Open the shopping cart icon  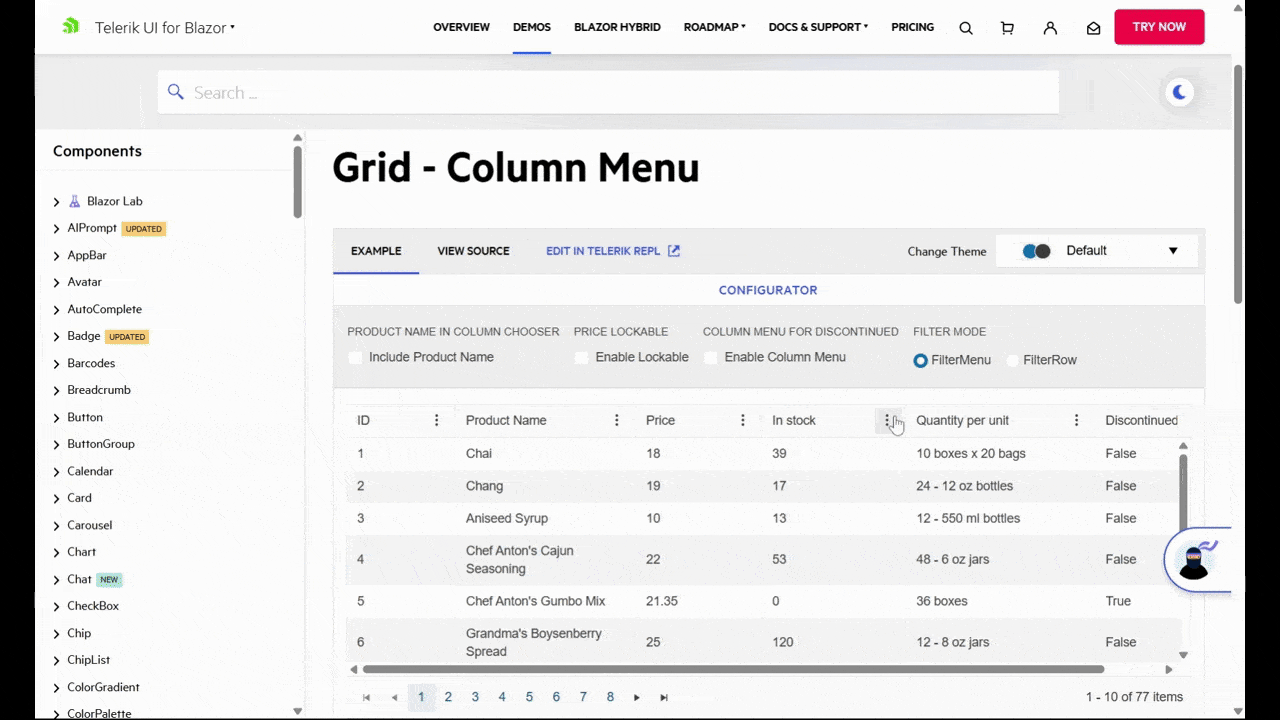pos(1007,27)
